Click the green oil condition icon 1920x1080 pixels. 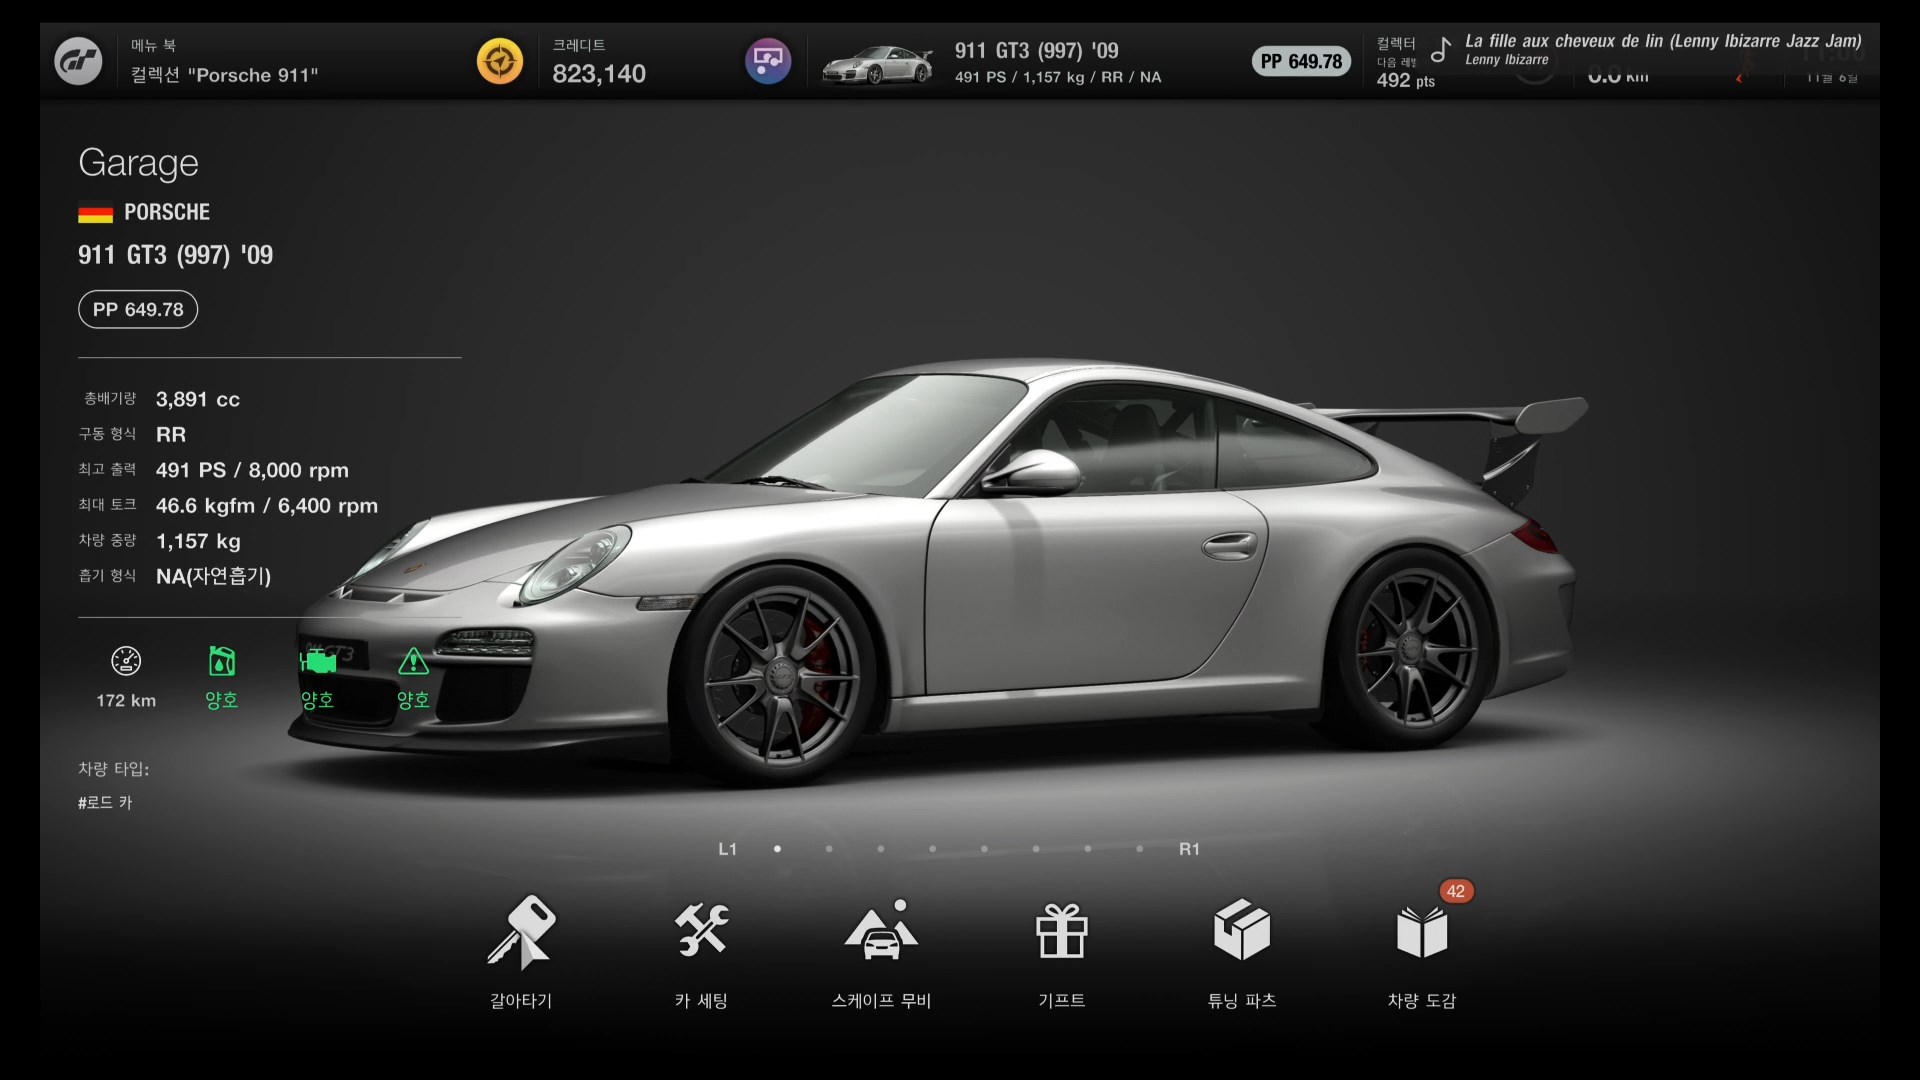point(221,662)
